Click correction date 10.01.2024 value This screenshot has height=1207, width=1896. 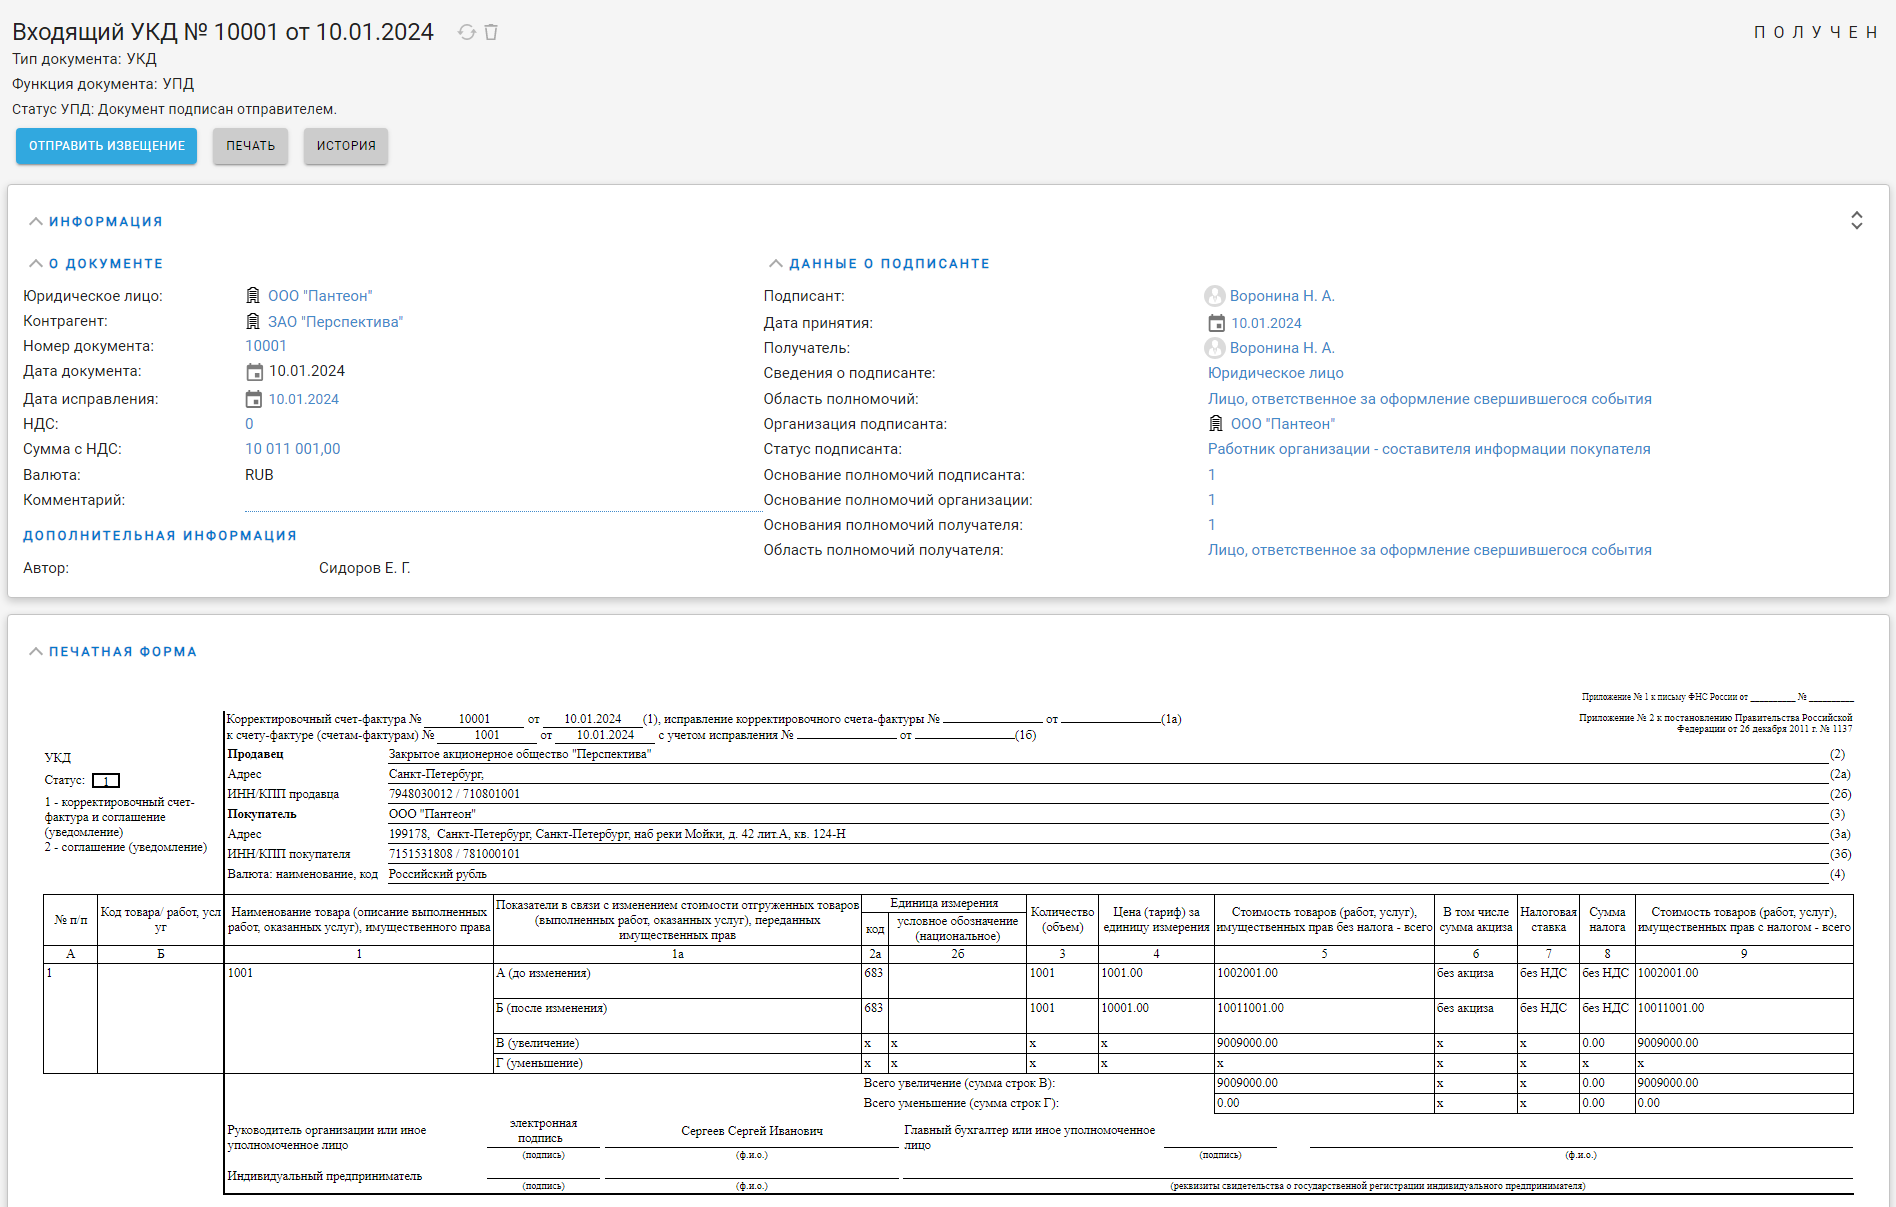coord(304,399)
